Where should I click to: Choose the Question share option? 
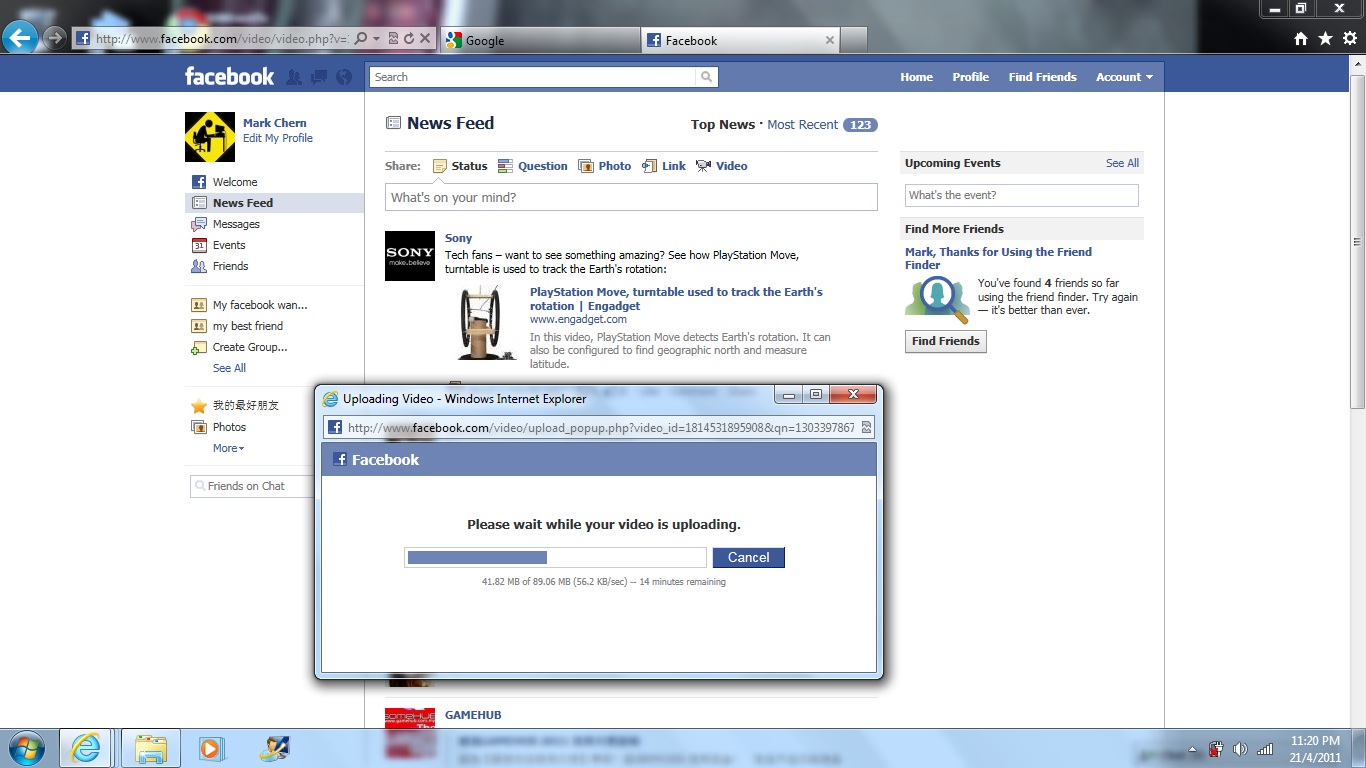tap(532, 166)
